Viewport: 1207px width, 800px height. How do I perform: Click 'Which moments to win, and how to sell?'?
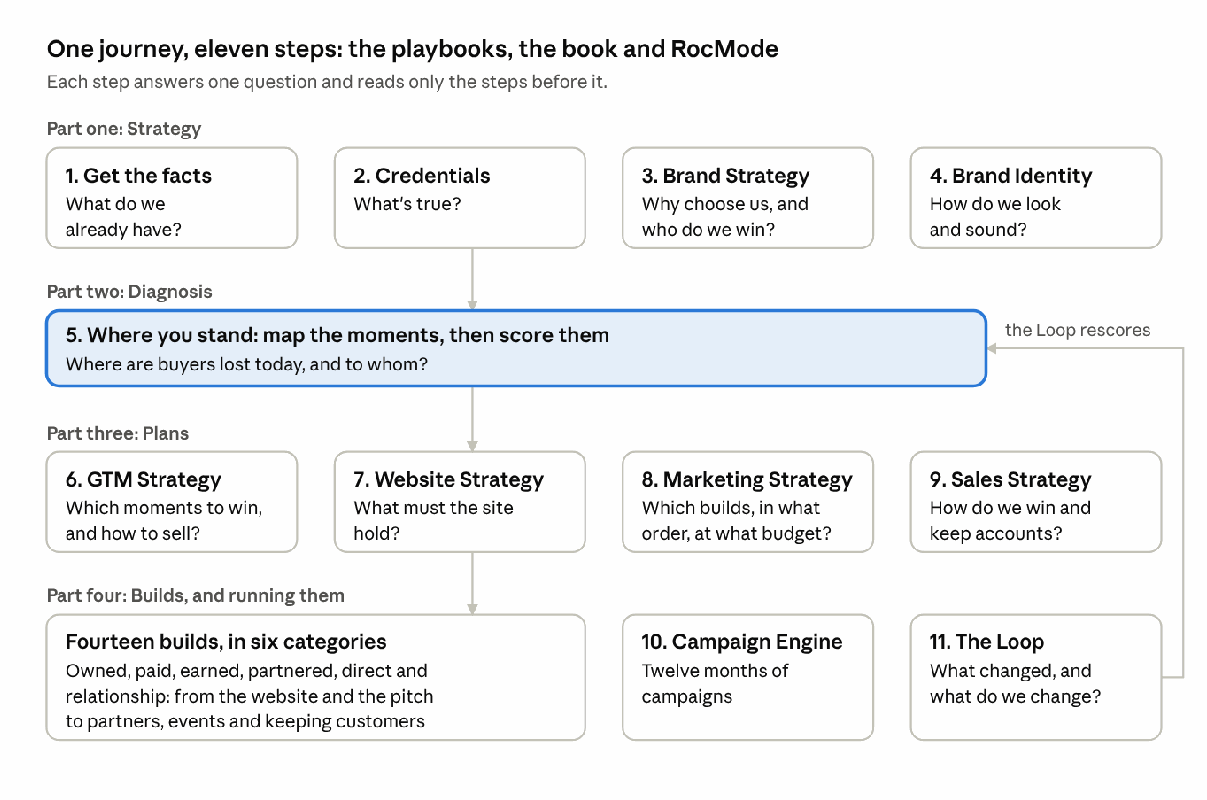[x=164, y=521]
